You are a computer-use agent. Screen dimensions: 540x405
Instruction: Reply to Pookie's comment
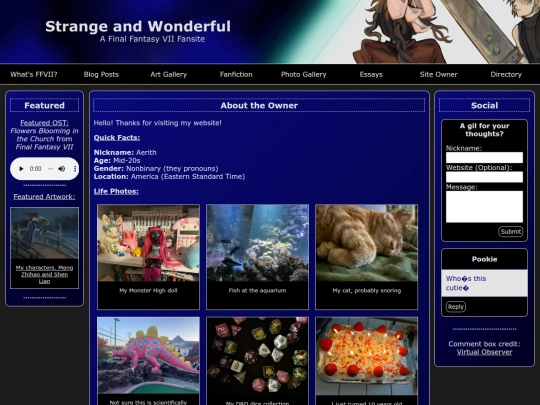(x=456, y=307)
